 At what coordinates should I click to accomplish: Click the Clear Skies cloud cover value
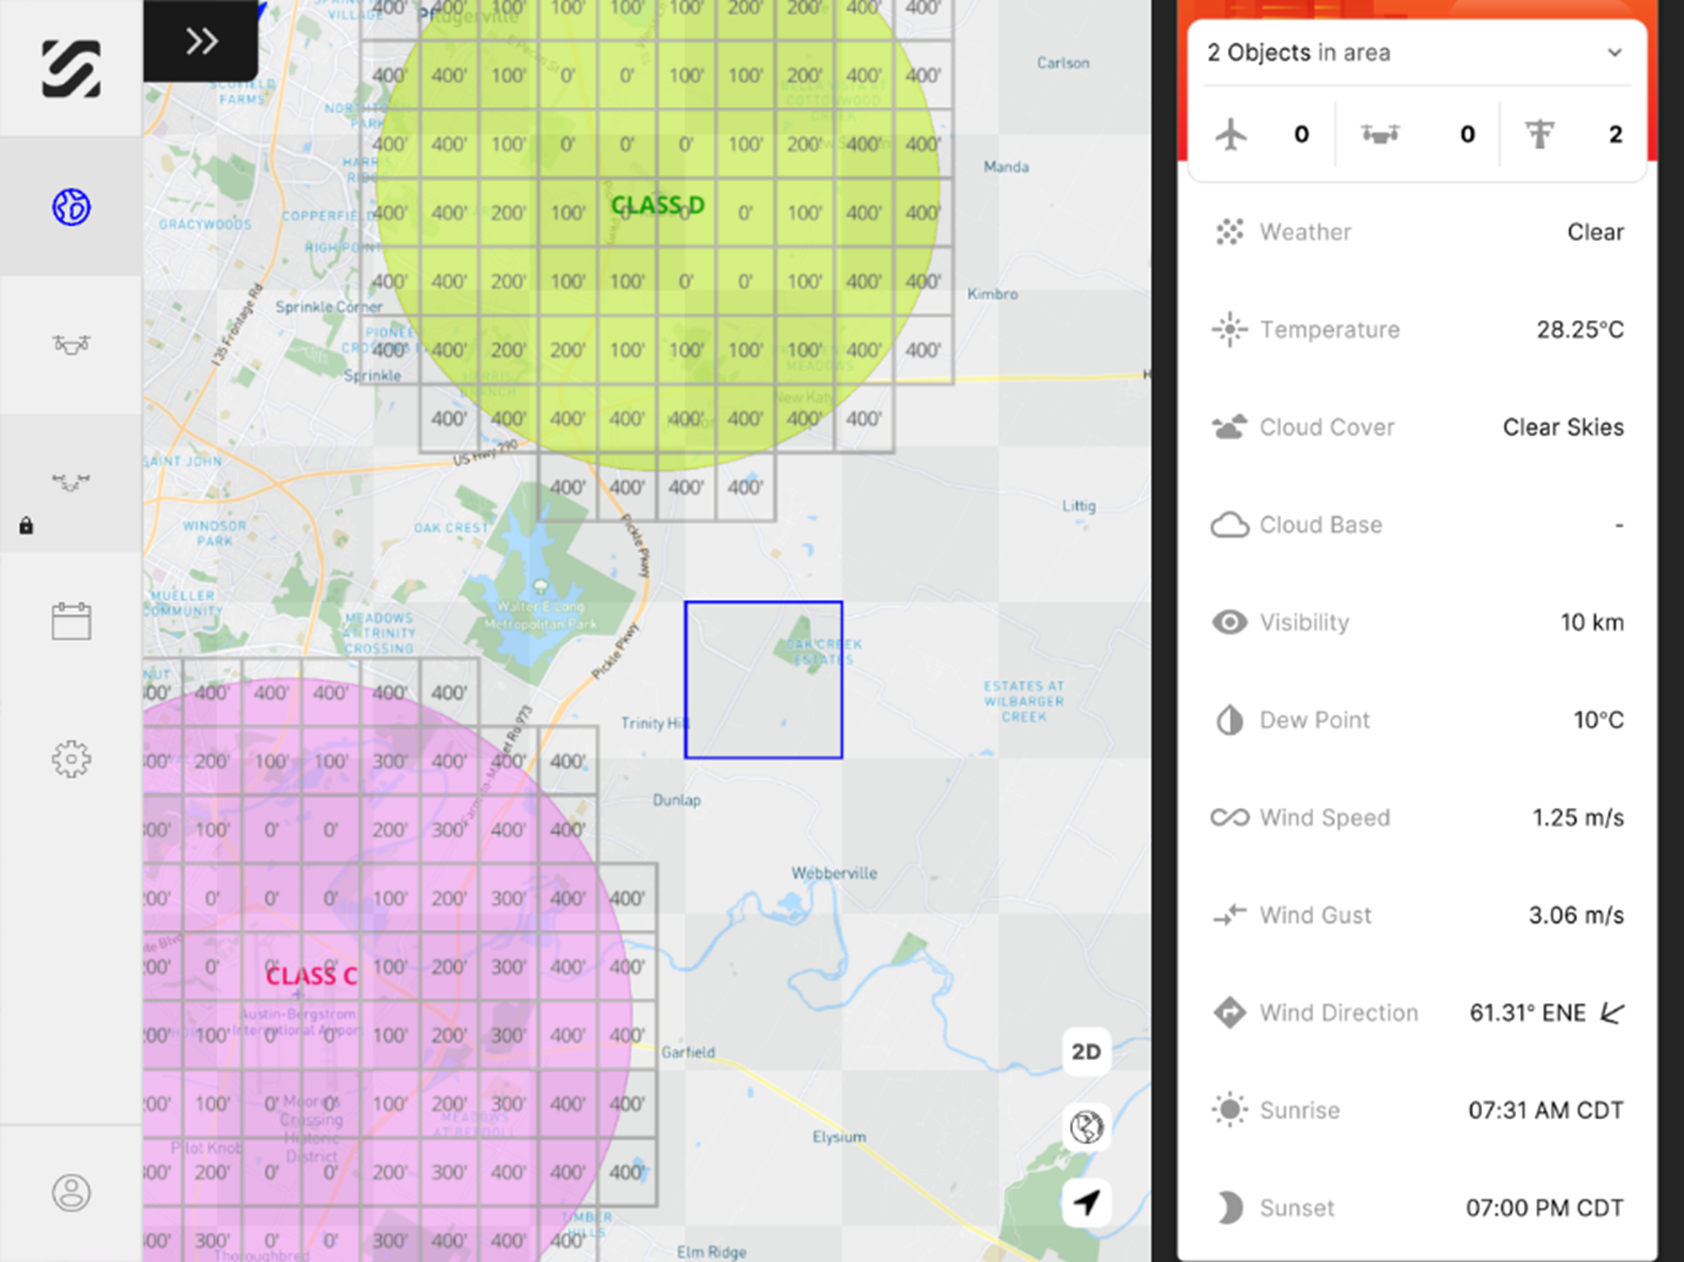1563,427
